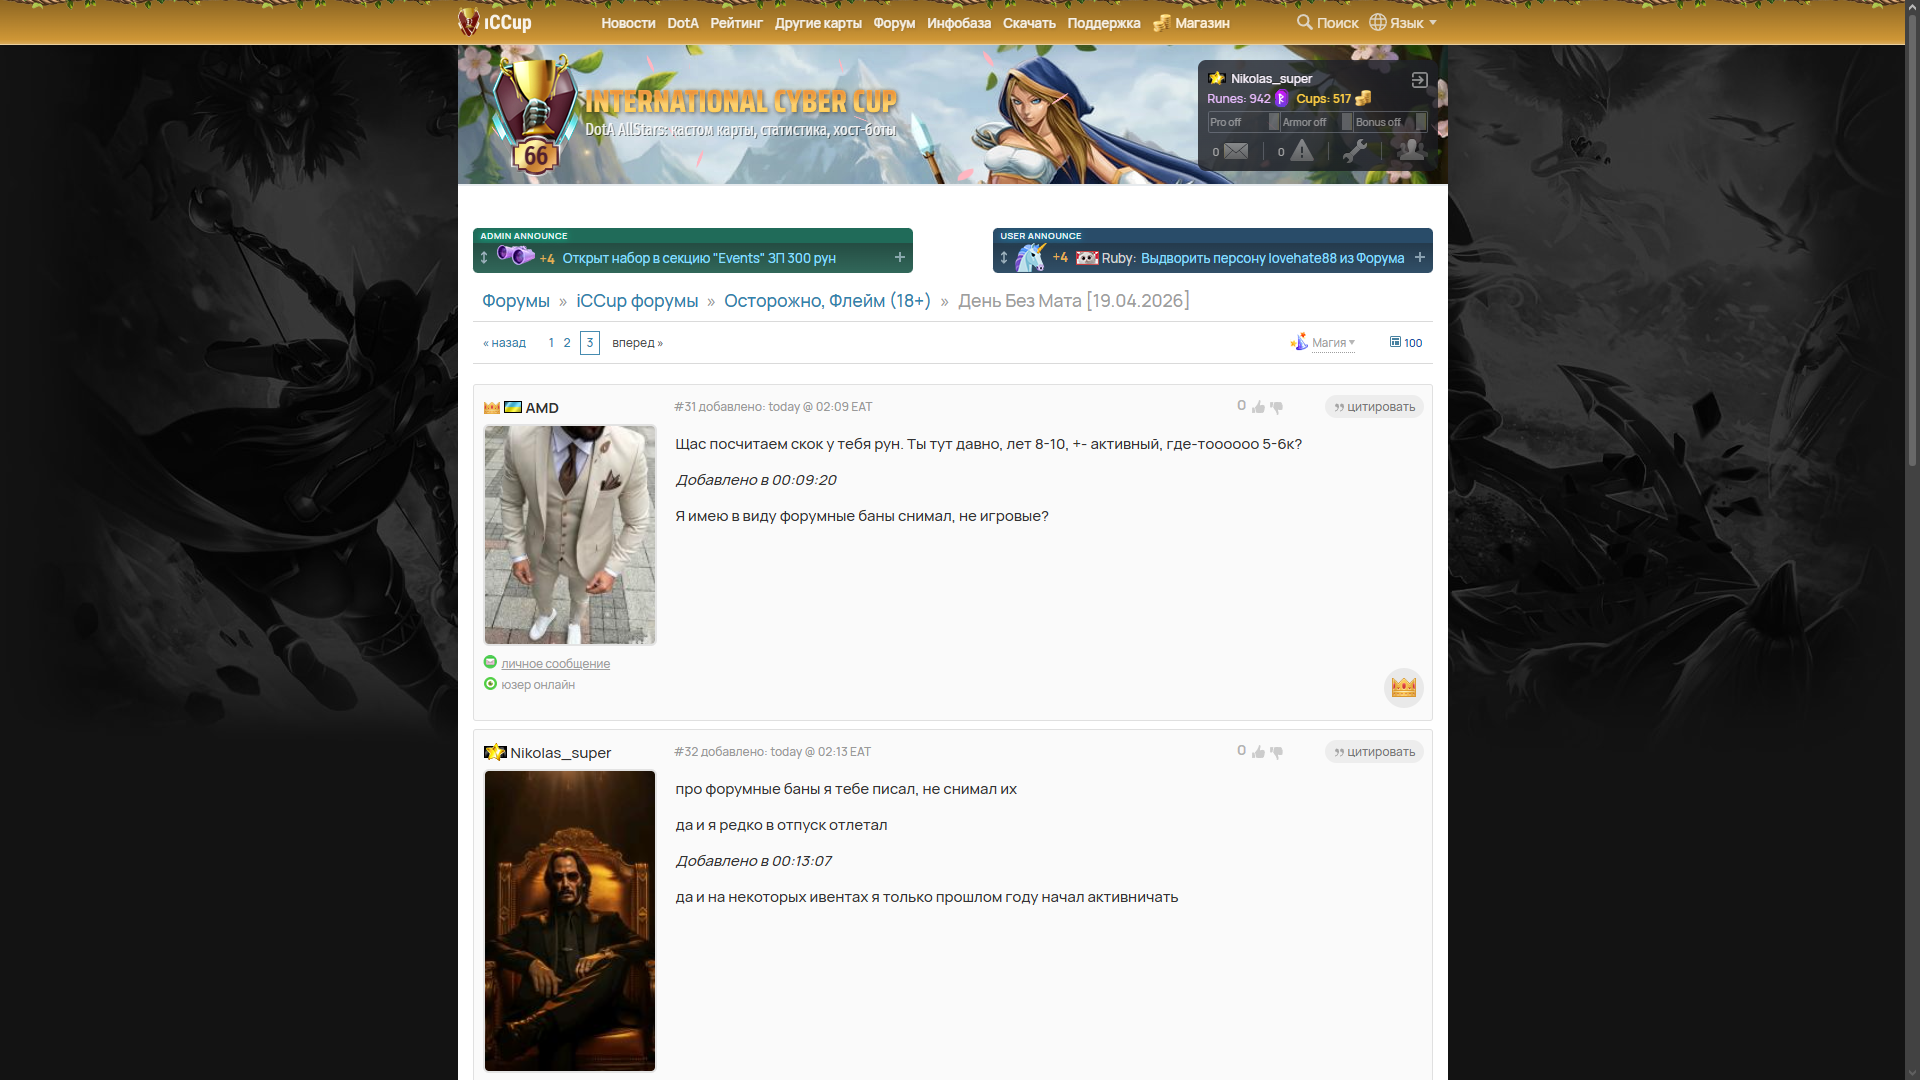Open the Язык language dropdown
The width and height of the screenshot is (1920, 1080).
pyautogui.click(x=1404, y=23)
